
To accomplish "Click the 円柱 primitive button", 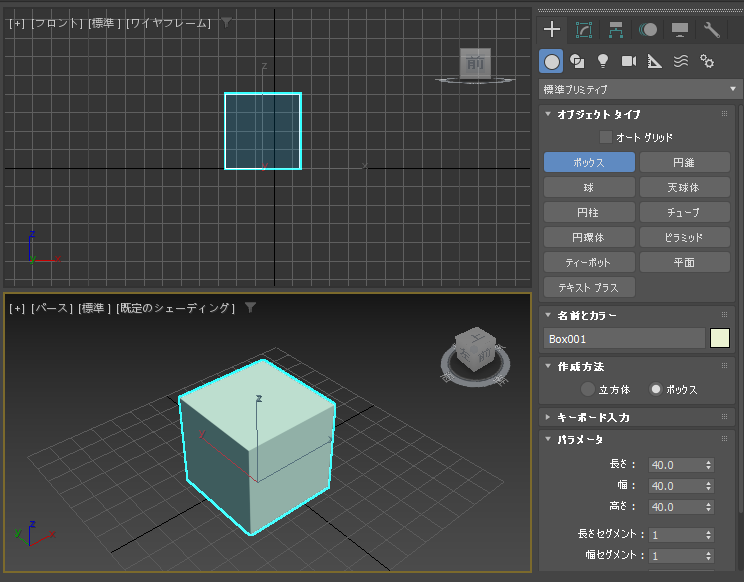I will (589, 213).
